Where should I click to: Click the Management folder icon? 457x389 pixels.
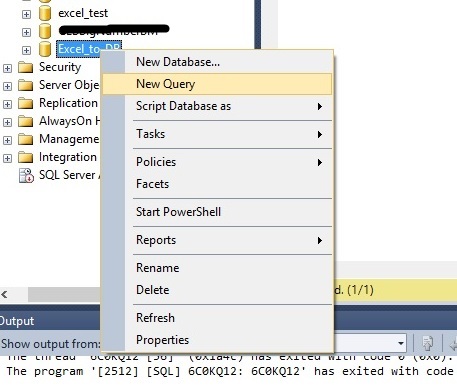pos(26,139)
